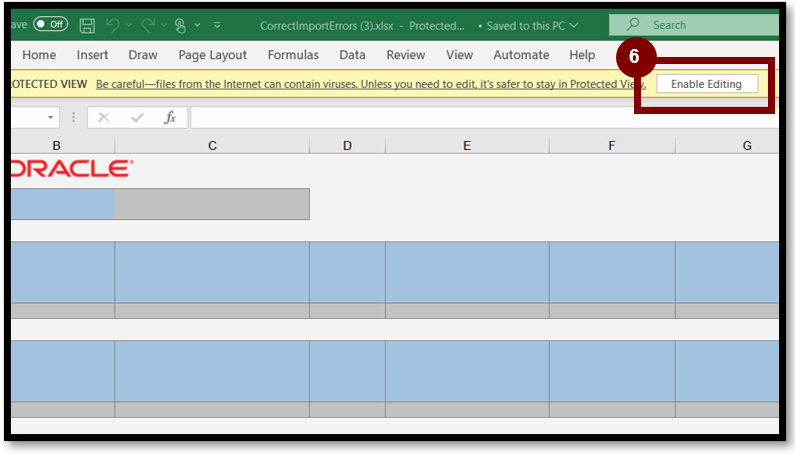Screen dimensions: 795x454
Task: Open Customize Quick Access Toolbar dropdown
Action: click(217, 25)
